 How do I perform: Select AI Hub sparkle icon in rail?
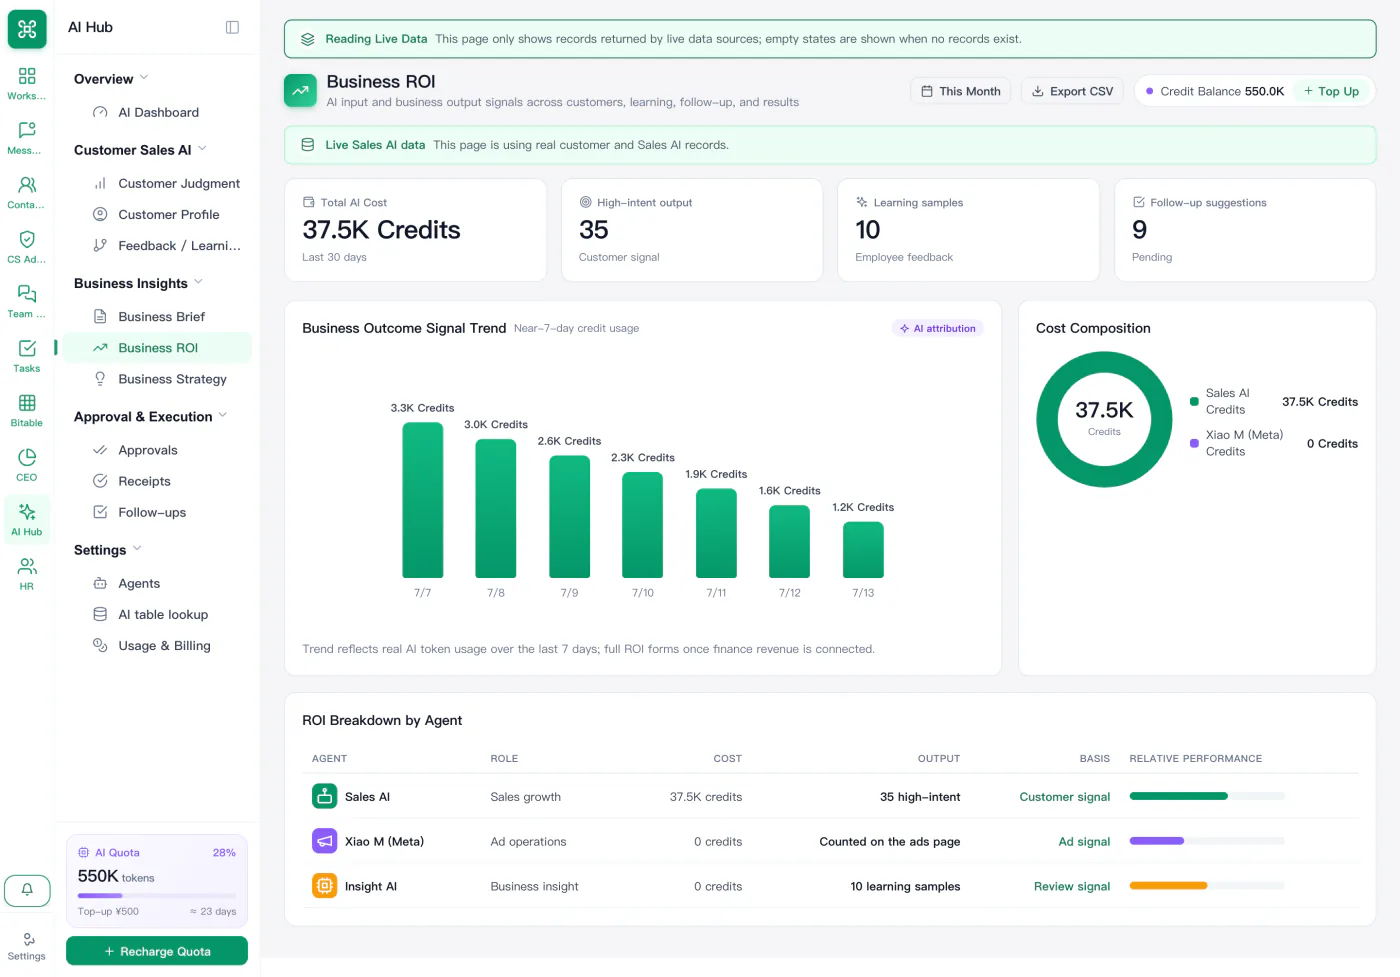[x=27, y=520]
